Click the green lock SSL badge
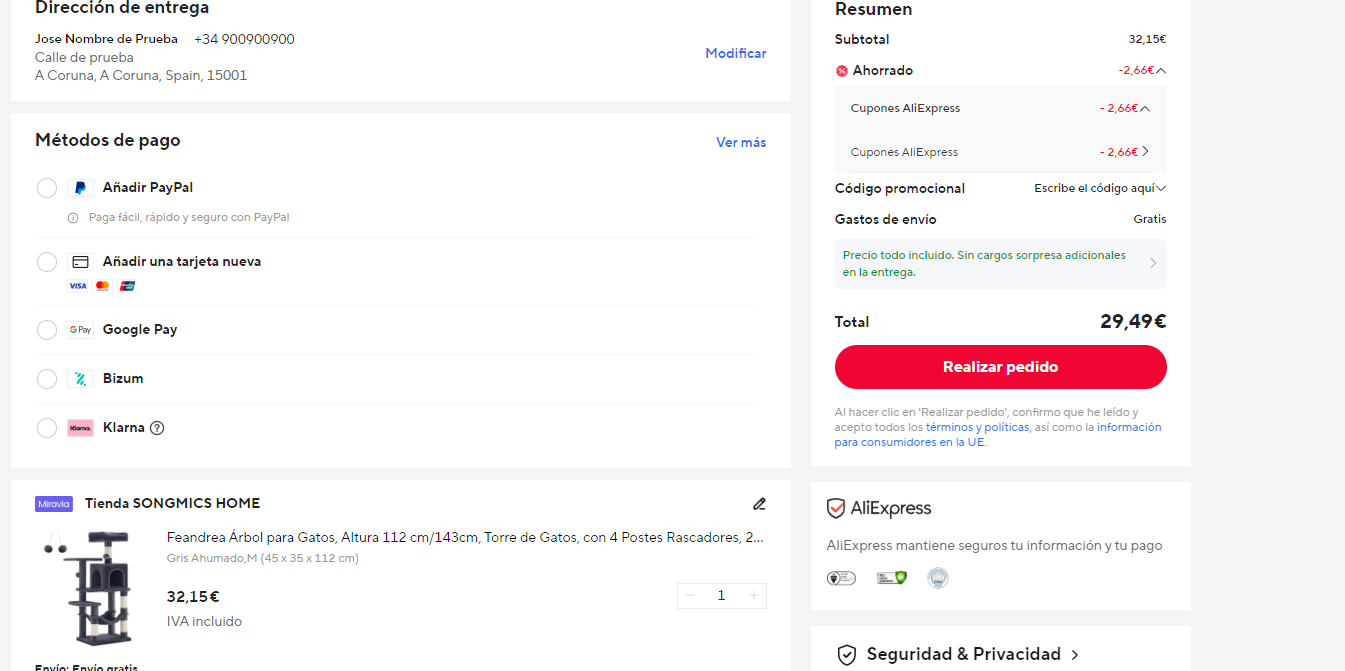The image size is (1345, 671). 891,578
